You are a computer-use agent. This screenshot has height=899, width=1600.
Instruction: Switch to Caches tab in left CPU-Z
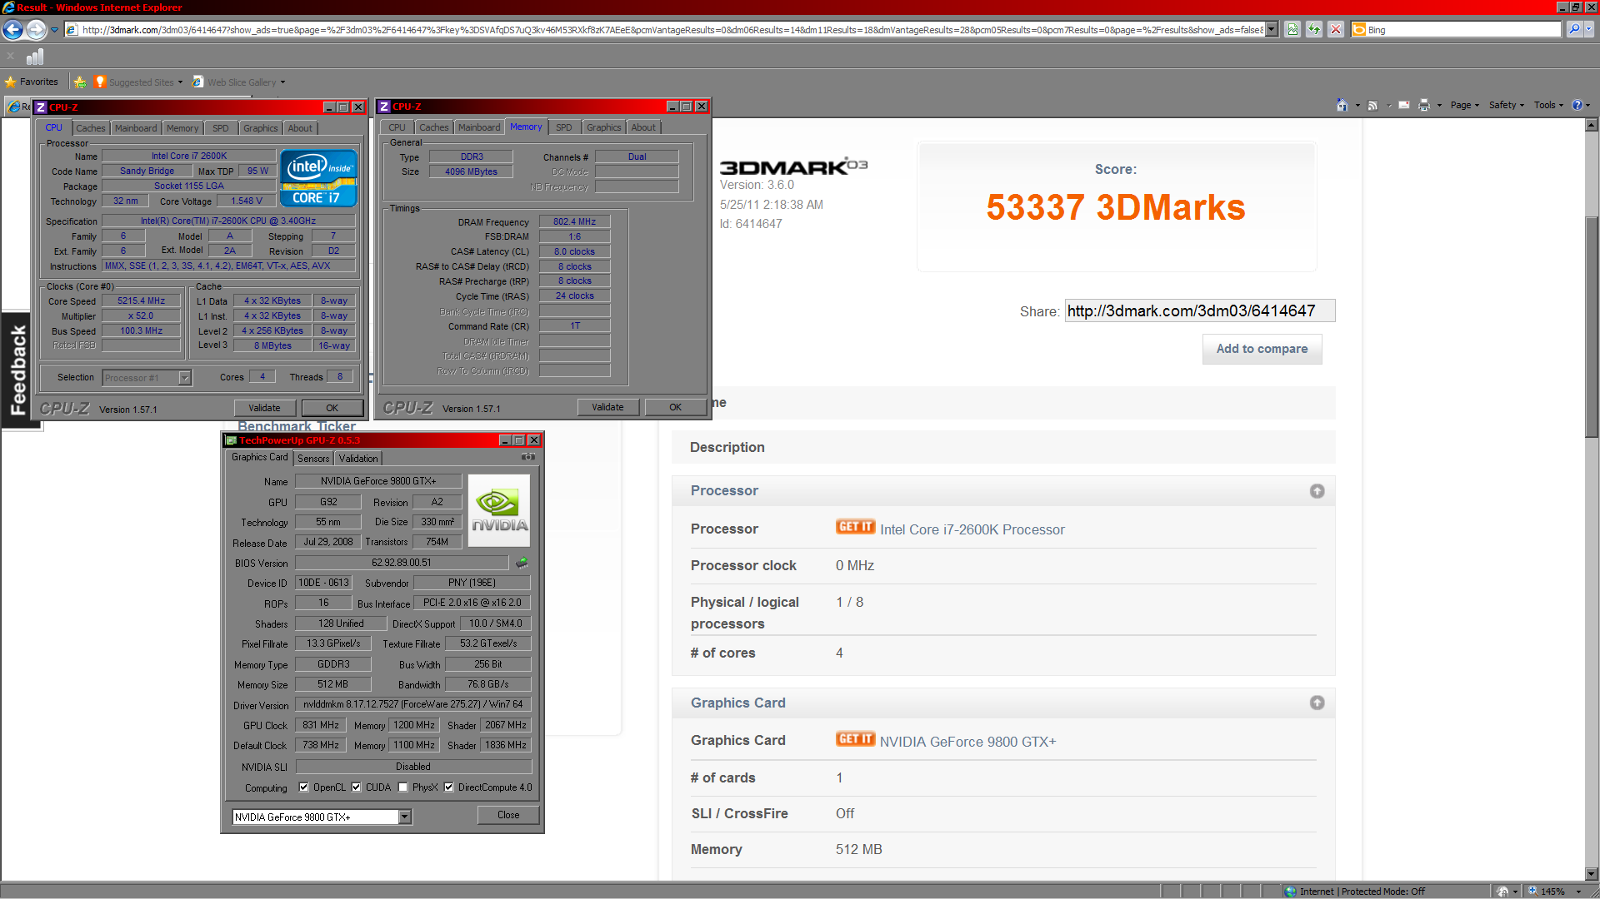pyautogui.click(x=90, y=128)
